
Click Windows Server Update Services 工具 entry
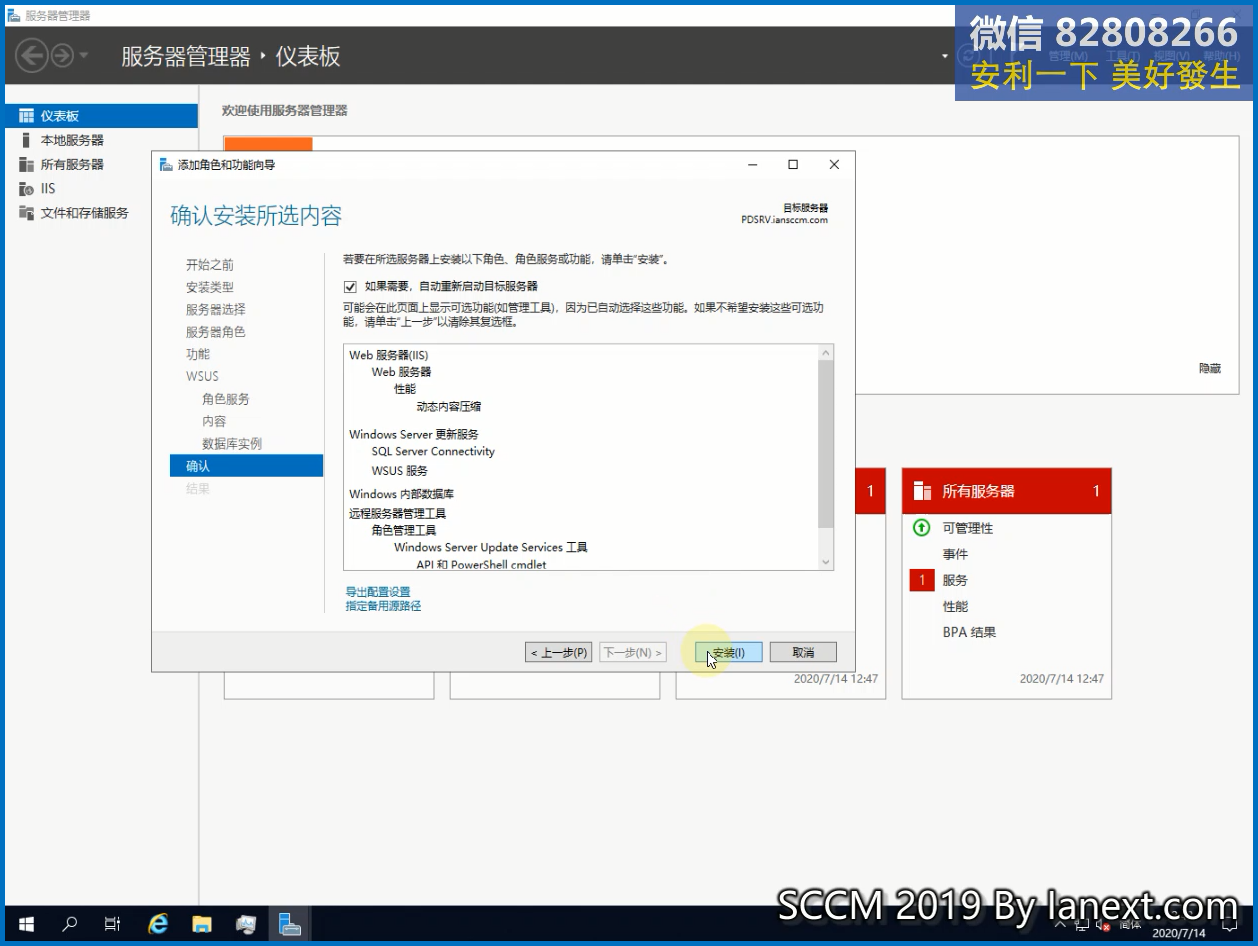click(491, 548)
